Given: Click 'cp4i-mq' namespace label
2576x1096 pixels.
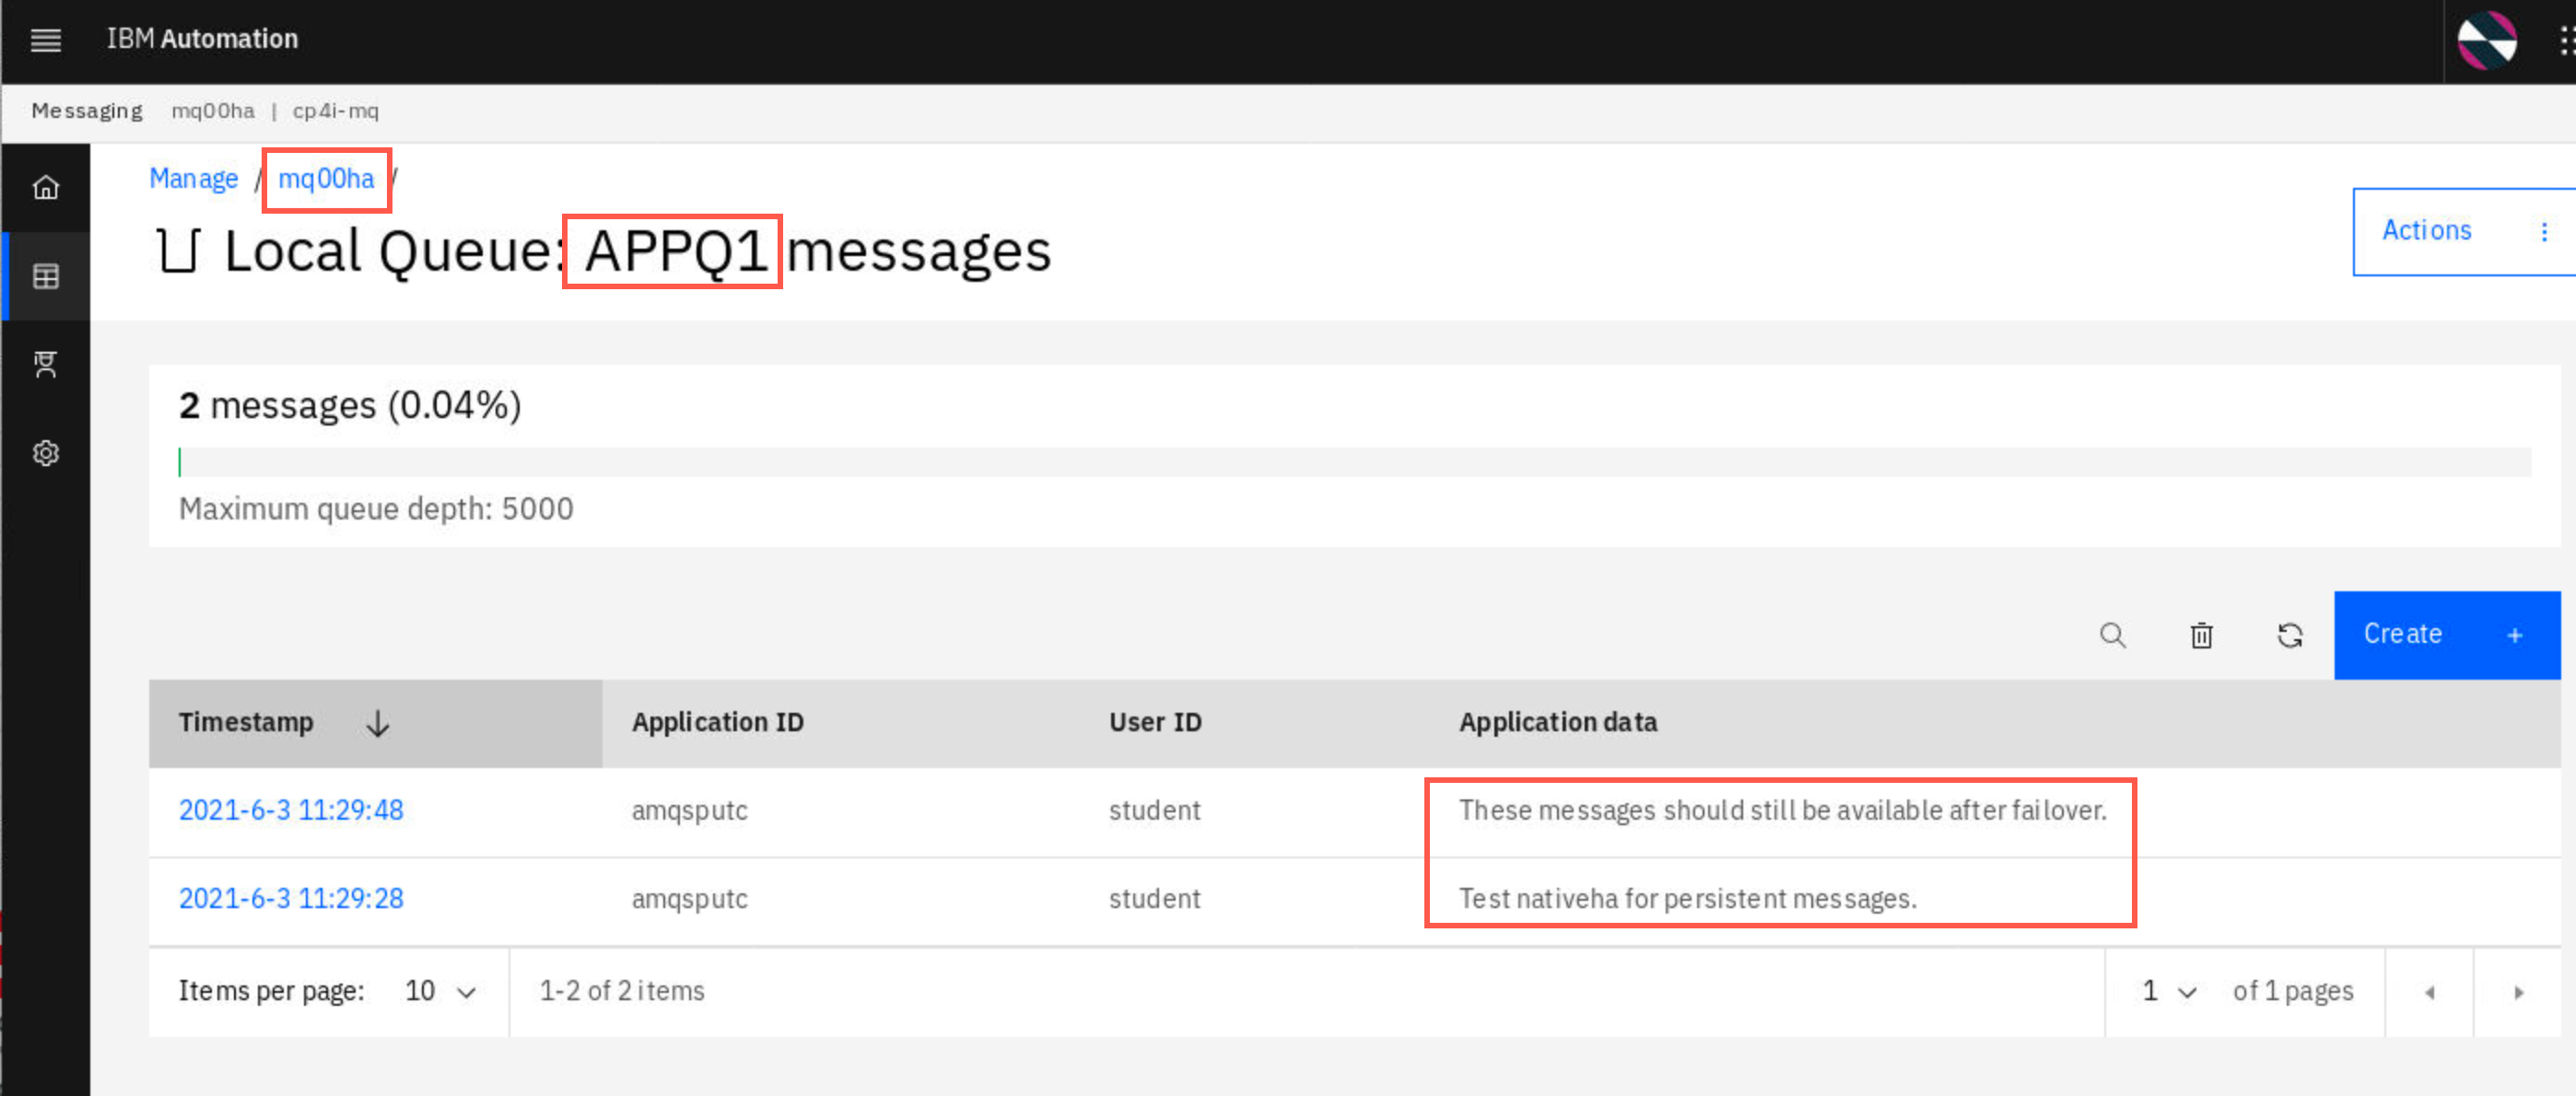Looking at the screenshot, I should click(x=335, y=111).
